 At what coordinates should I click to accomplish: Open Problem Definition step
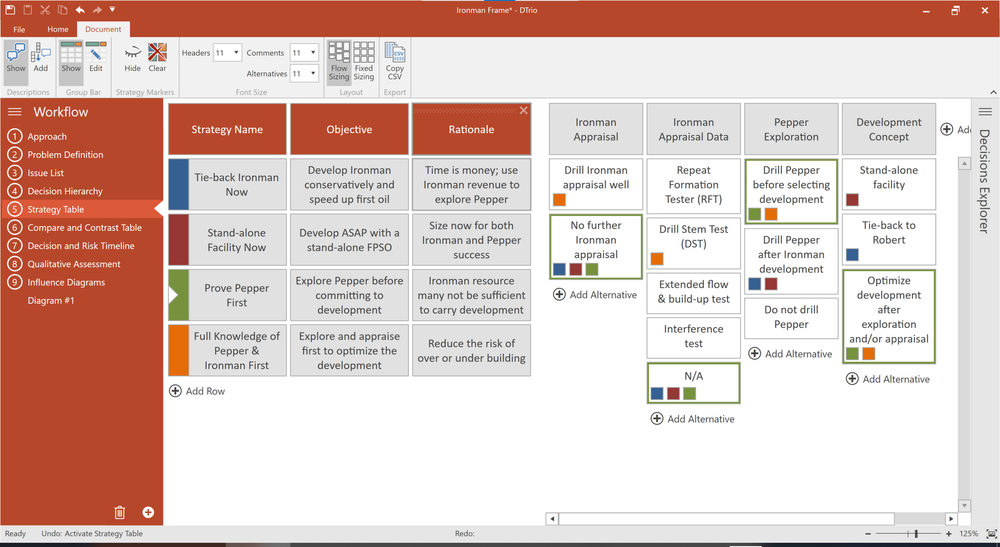(65, 154)
